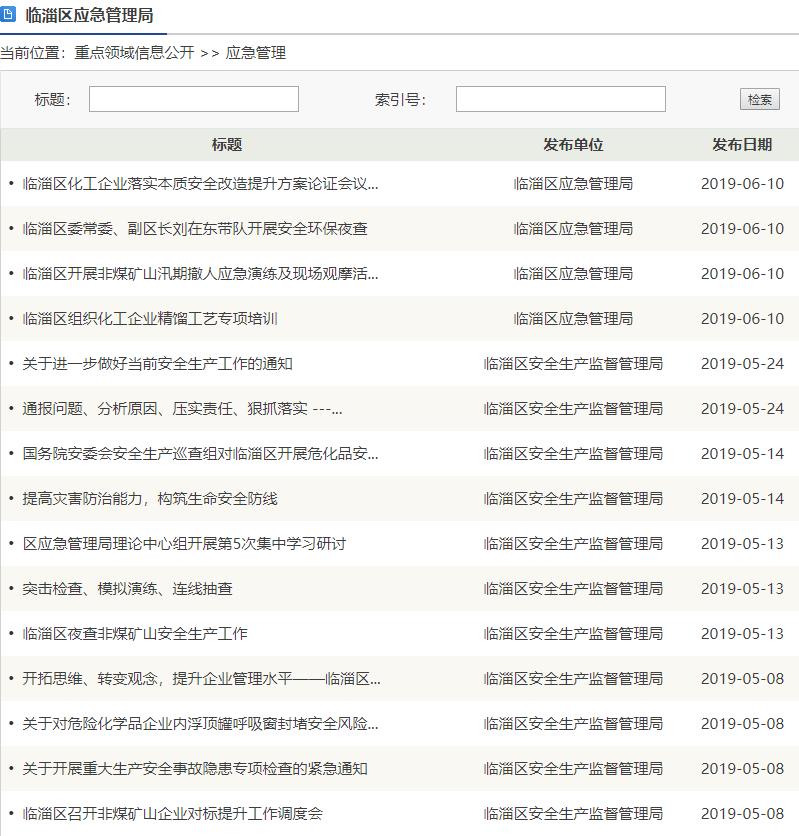799x836 pixels.
Task: Open article 突击检查、模拟演练、连线抽查
Action: (x=128, y=589)
